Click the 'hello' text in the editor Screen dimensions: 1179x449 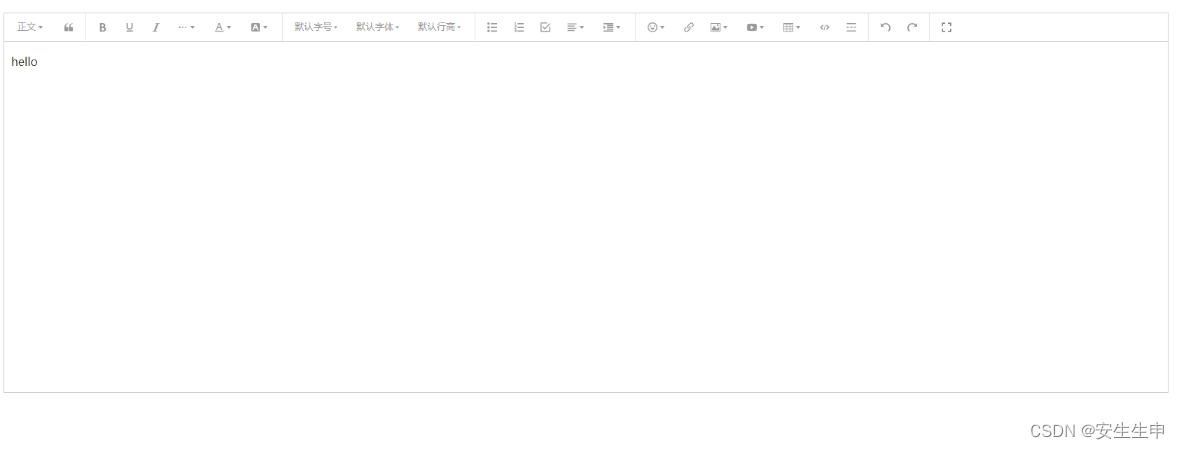pyautogui.click(x=24, y=62)
